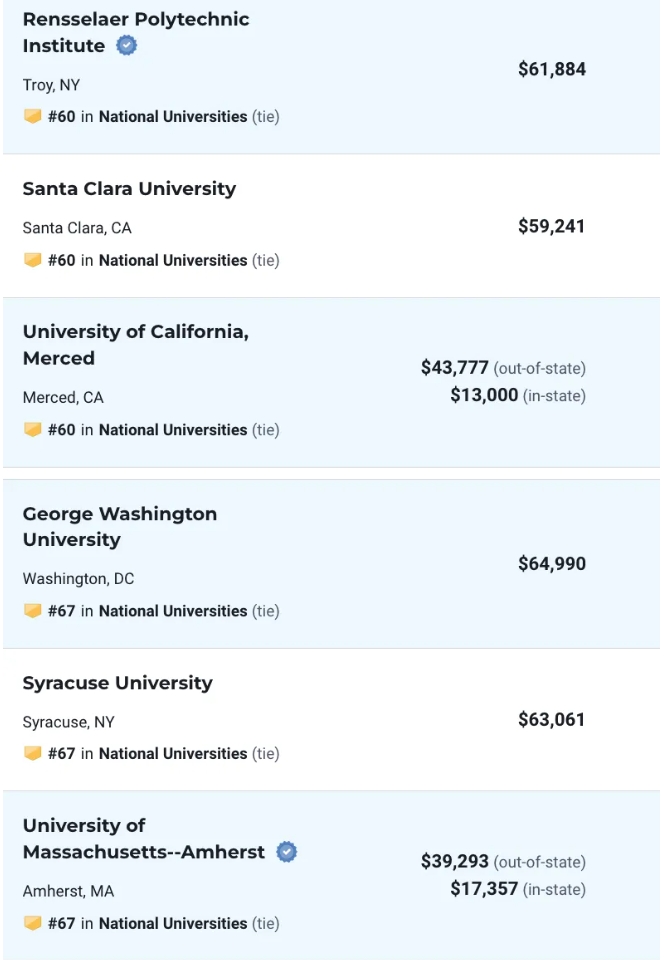Click verified badge beside Massachusetts--Amherst
This screenshot has height=960, width=664.
(x=287, y=852)
